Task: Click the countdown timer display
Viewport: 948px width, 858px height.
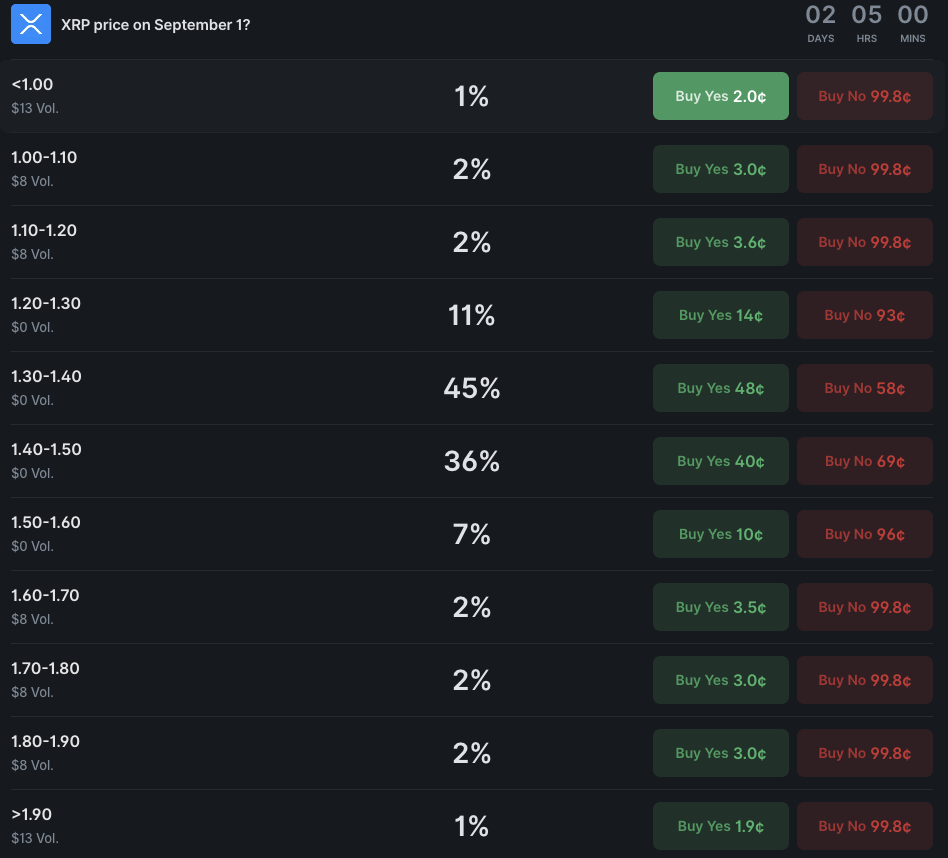Action: click(x=866, y=24)
